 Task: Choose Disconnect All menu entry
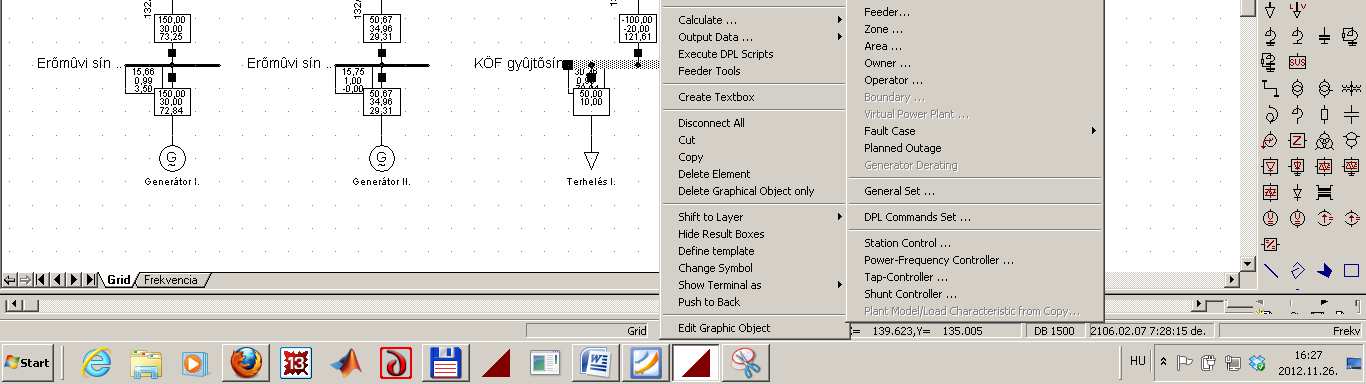755,123
